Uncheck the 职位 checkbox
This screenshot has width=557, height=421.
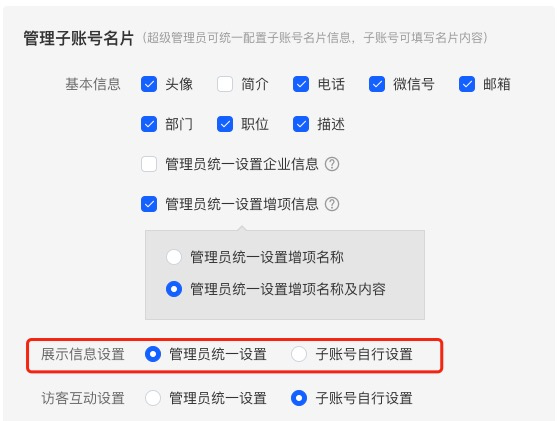pyautogui.click(x=225, y=124)
